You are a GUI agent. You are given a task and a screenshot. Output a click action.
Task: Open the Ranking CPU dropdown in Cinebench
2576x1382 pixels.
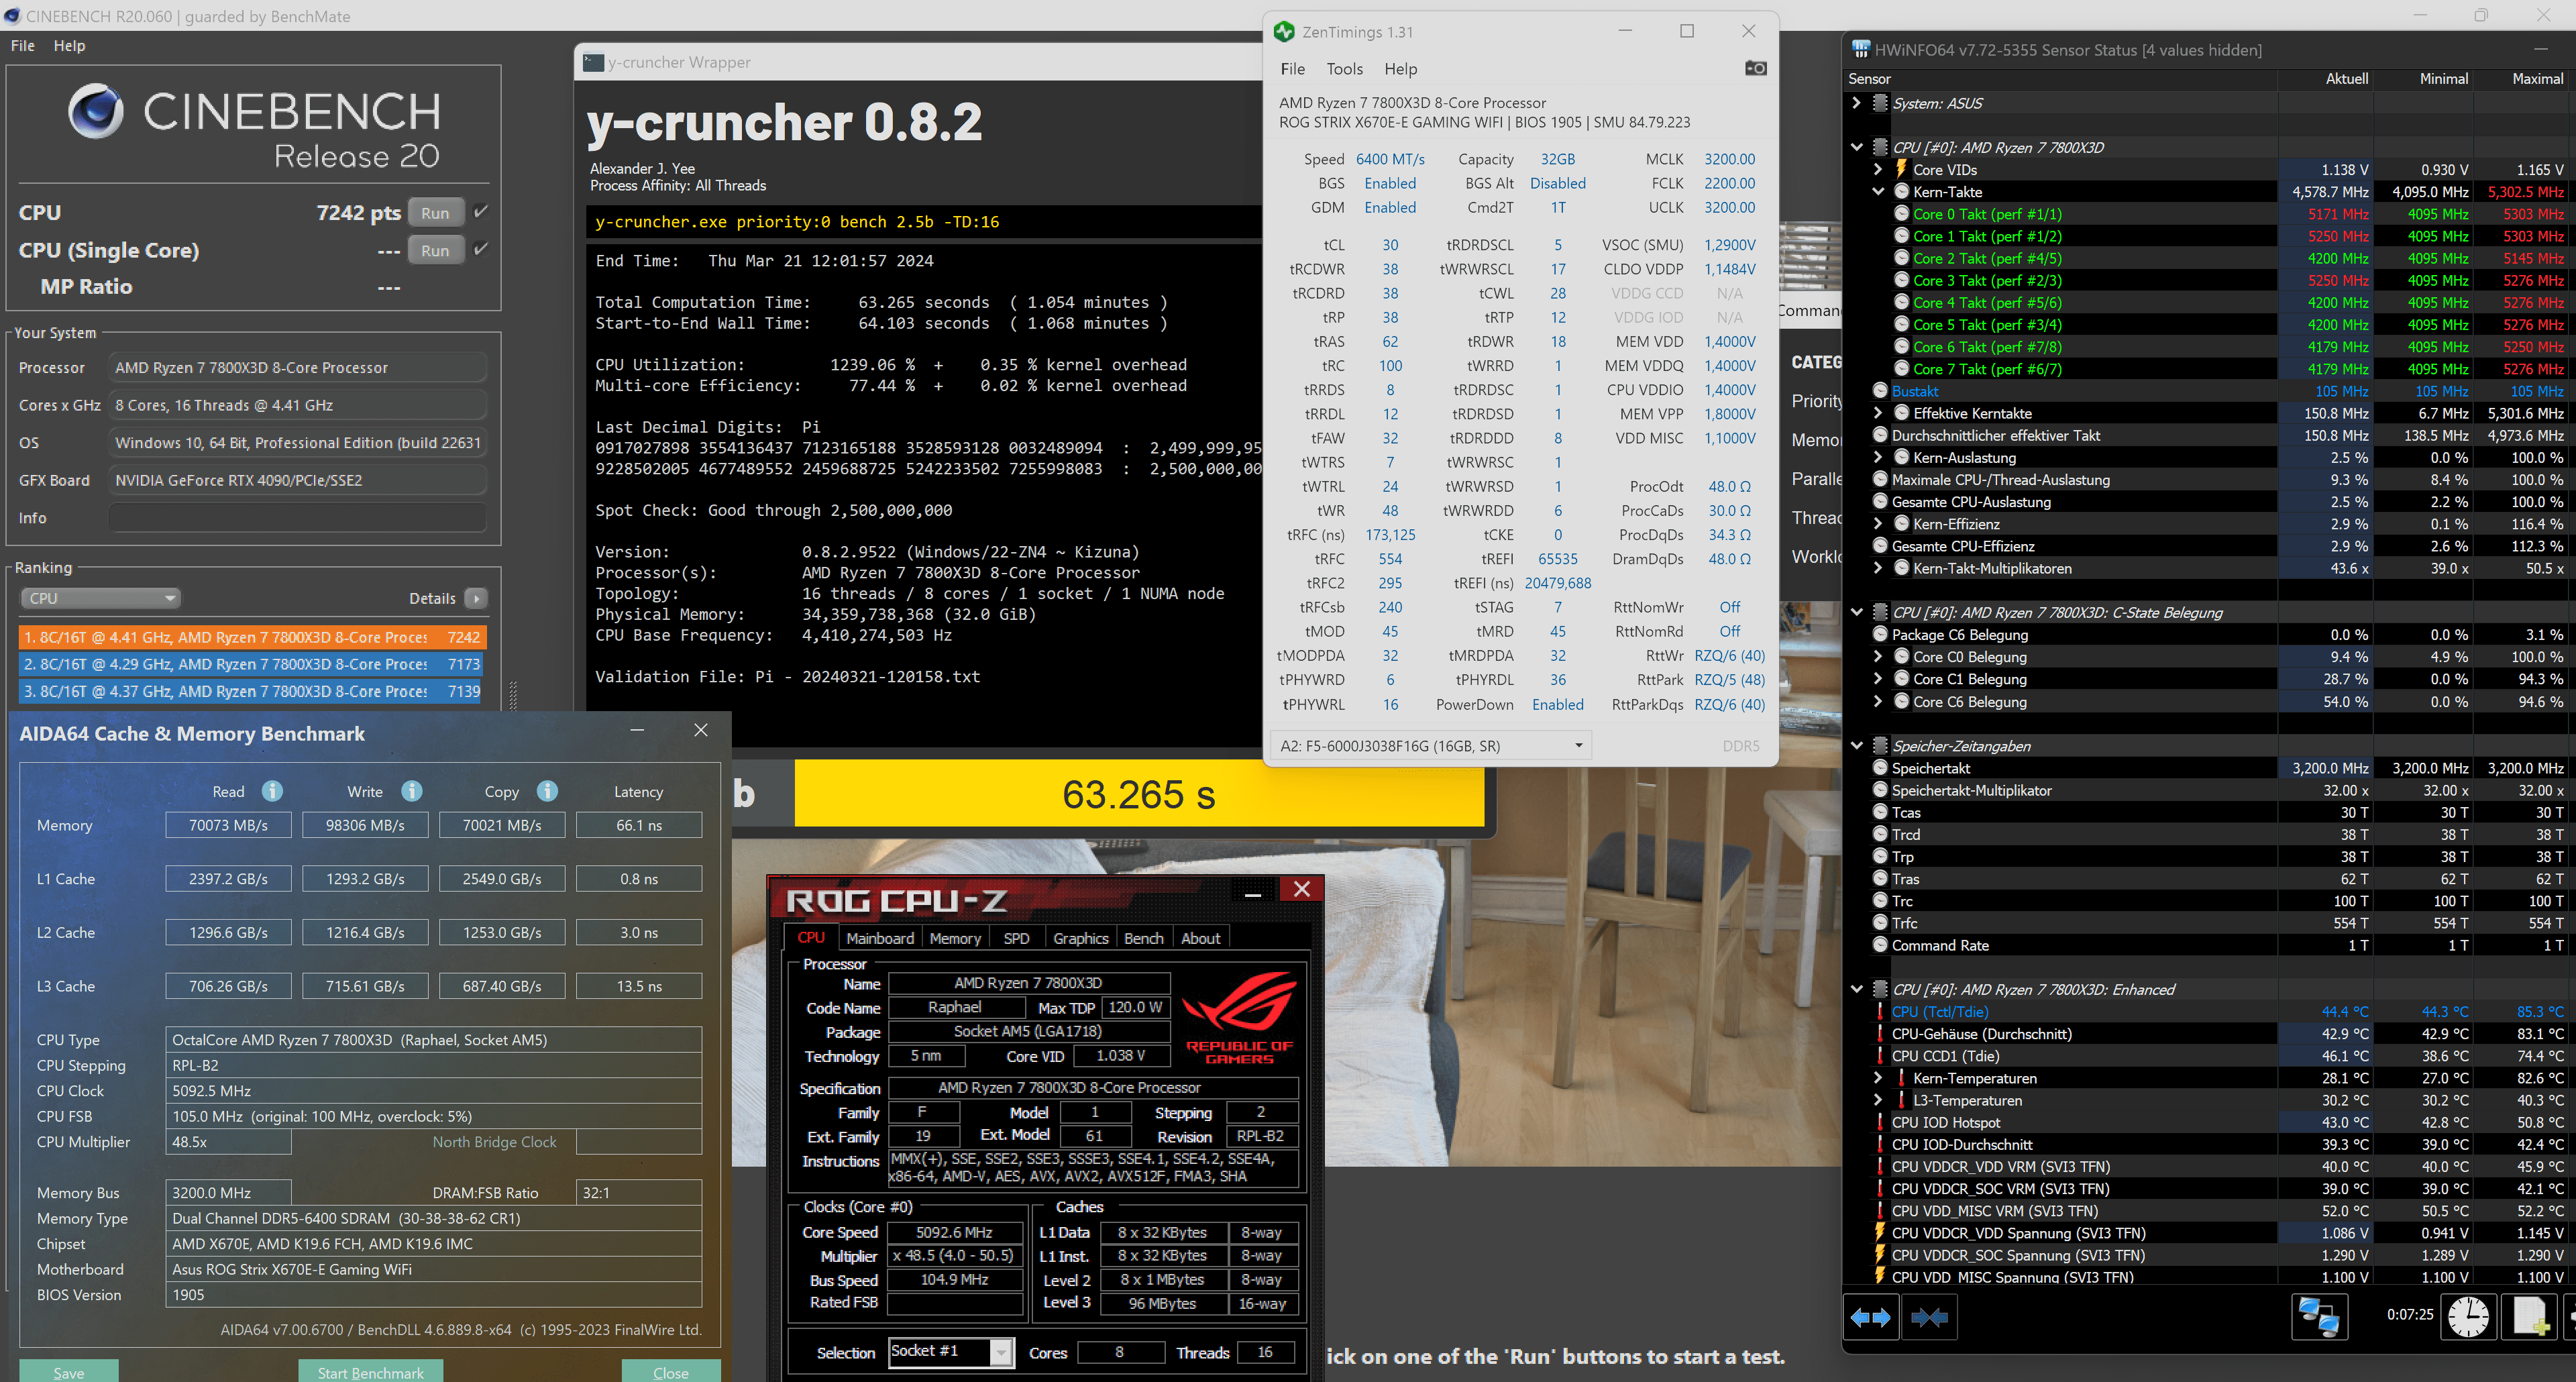[100, 598]
